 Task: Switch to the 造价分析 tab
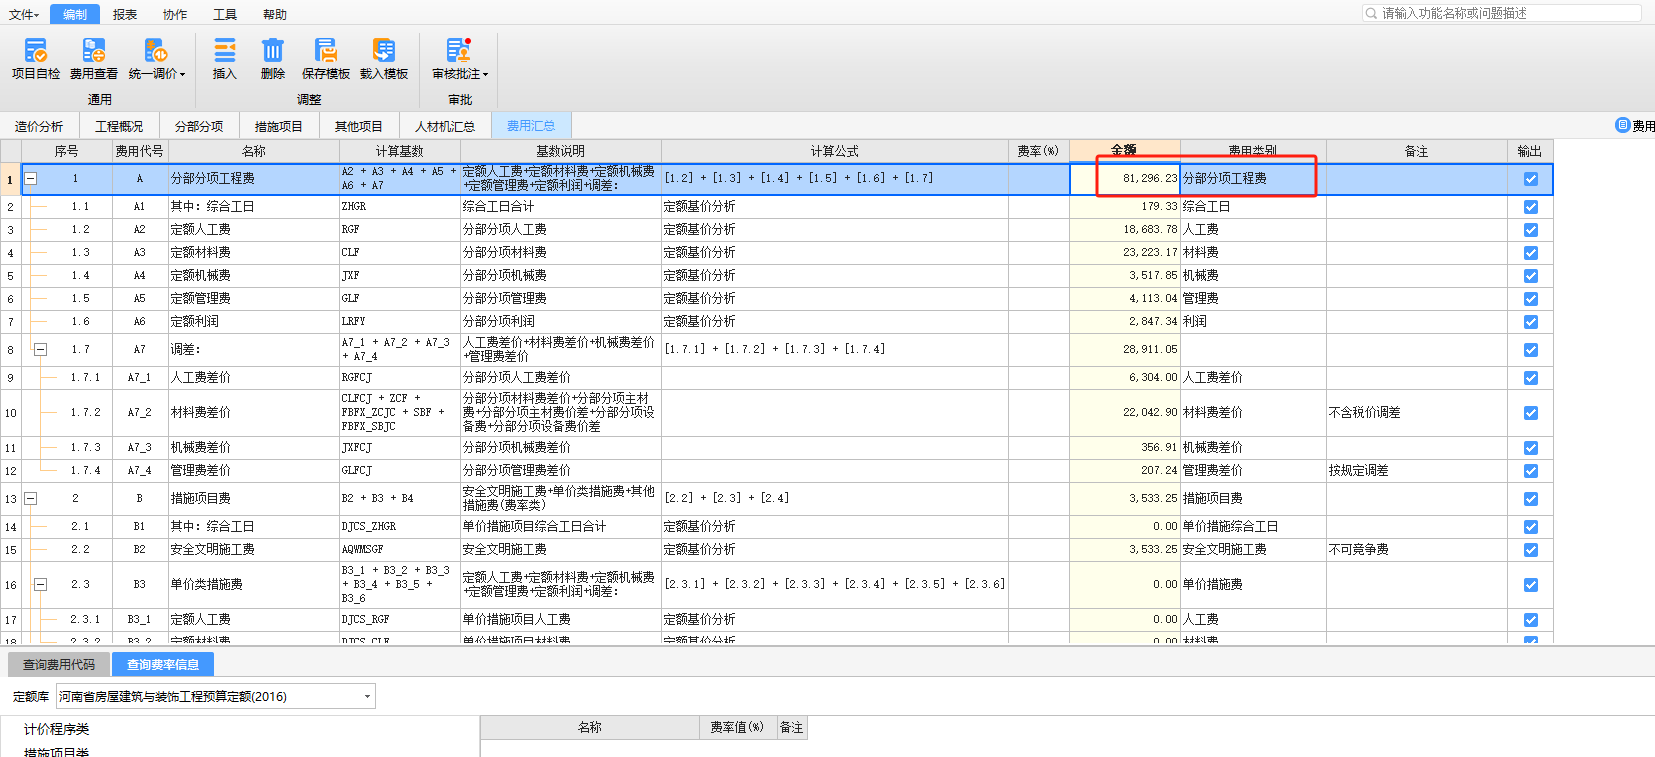tap(39, 126)
